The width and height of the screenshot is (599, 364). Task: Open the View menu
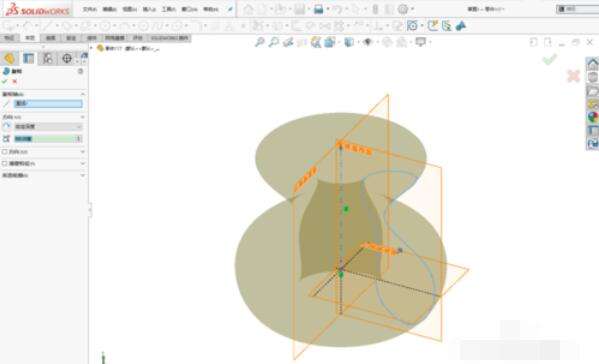(130, 9)
